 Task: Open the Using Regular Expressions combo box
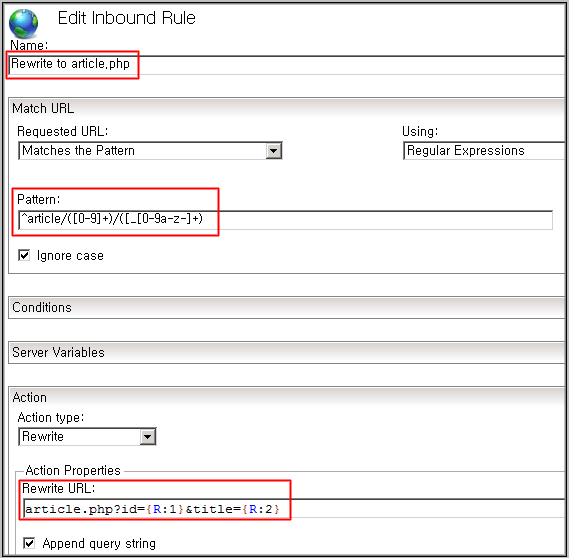coord(484,151)
